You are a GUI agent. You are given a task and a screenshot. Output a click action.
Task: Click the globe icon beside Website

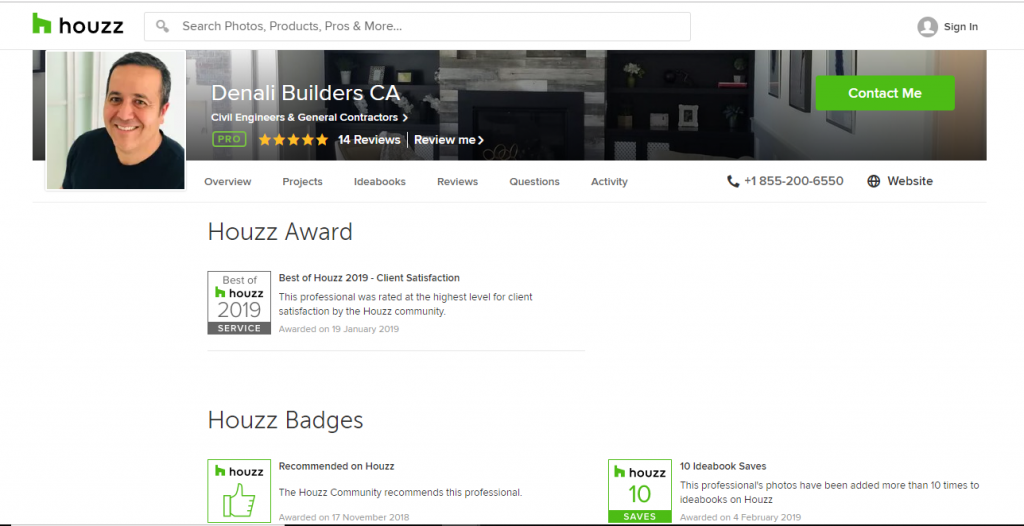point(873,182)
